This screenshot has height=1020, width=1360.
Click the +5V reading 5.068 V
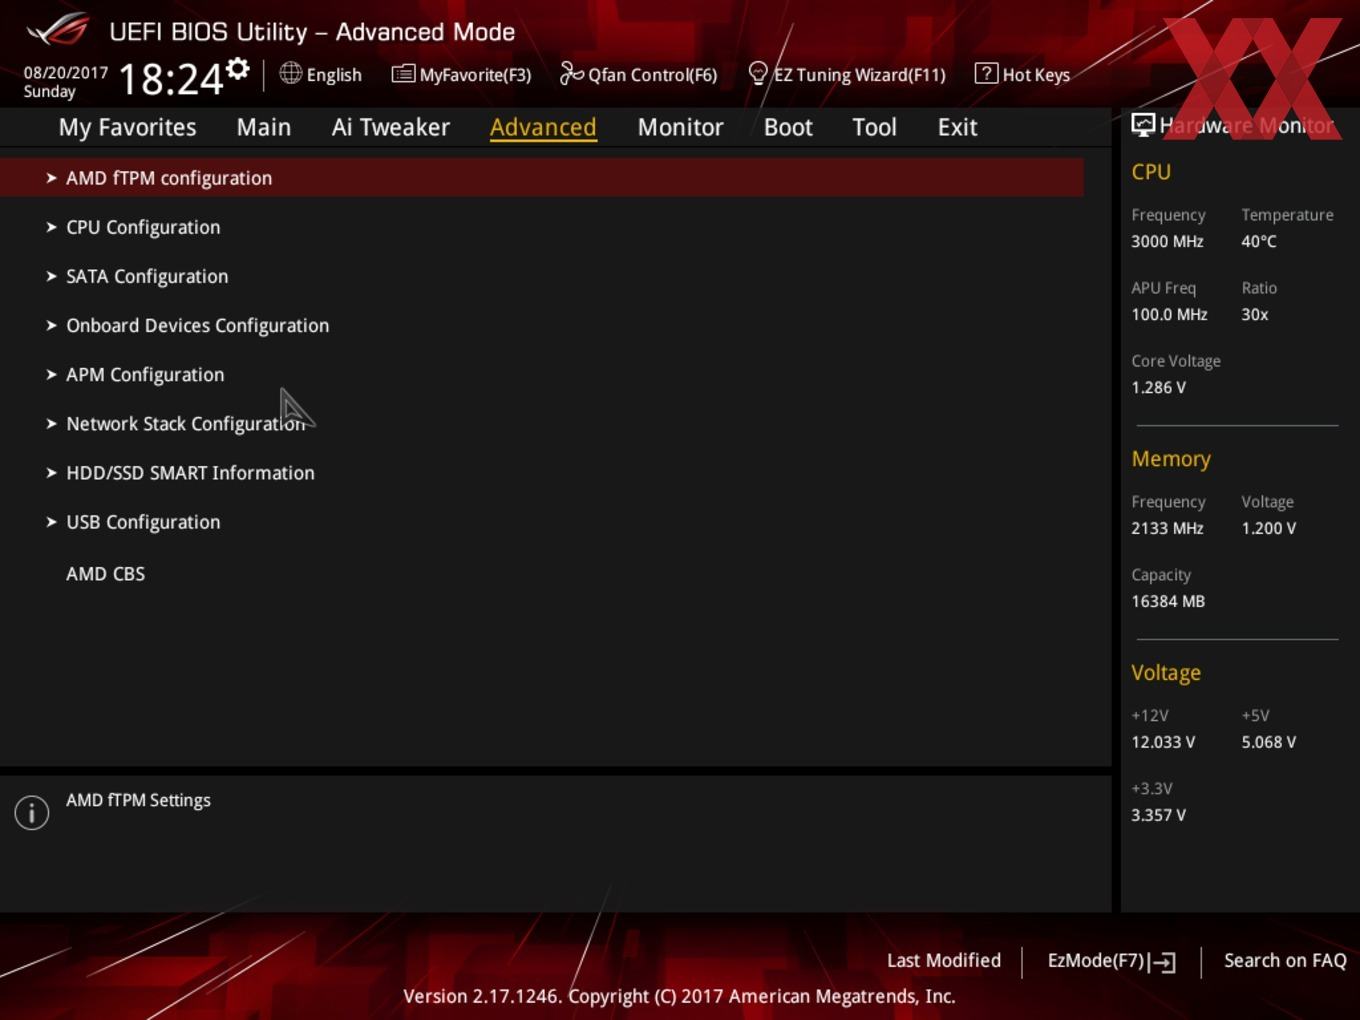coord(1269,742)
